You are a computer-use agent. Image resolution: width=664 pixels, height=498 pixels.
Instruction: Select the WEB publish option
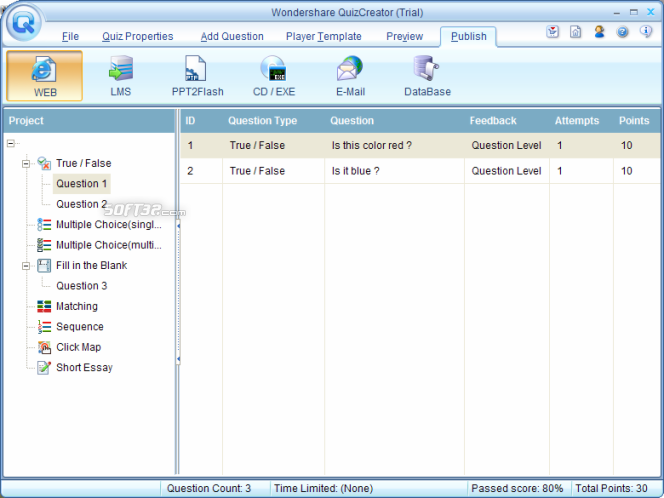click(44, 76)
